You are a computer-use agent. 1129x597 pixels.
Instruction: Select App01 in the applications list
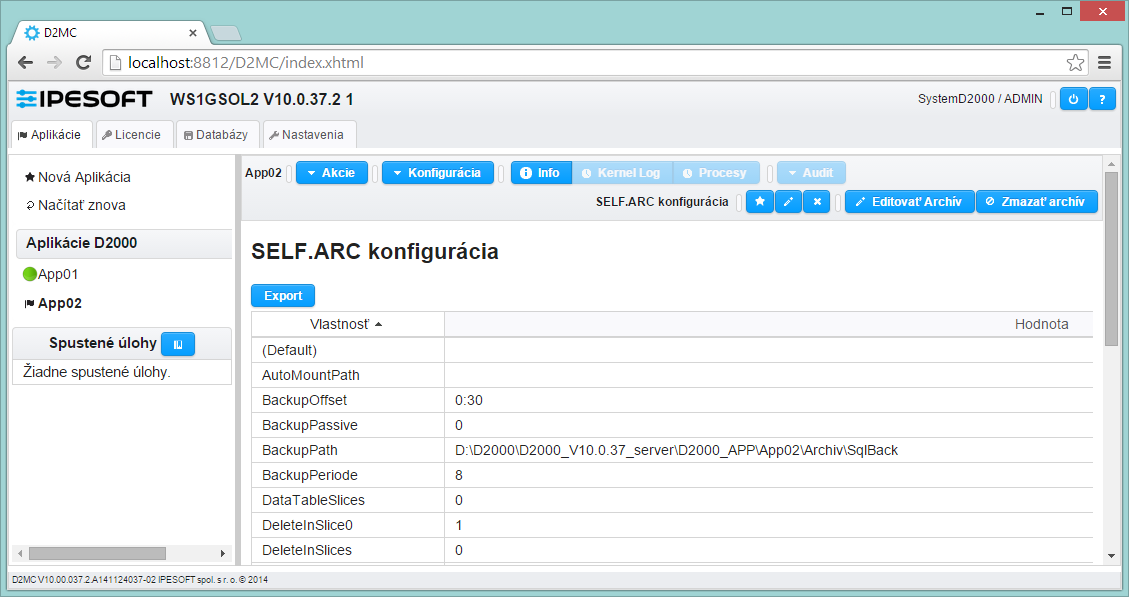click(x=58, y=274)
